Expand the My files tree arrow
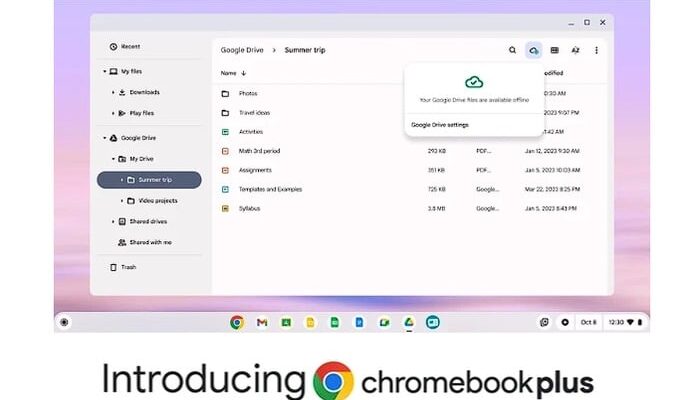 (x=105, y=71)
